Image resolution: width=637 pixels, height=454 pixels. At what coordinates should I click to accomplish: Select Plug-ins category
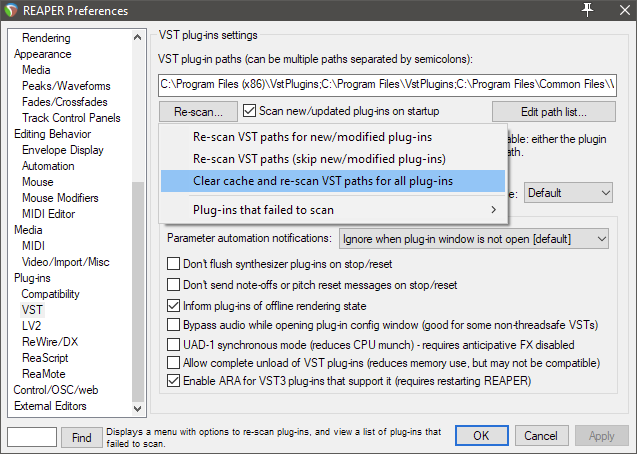point(32,278)
